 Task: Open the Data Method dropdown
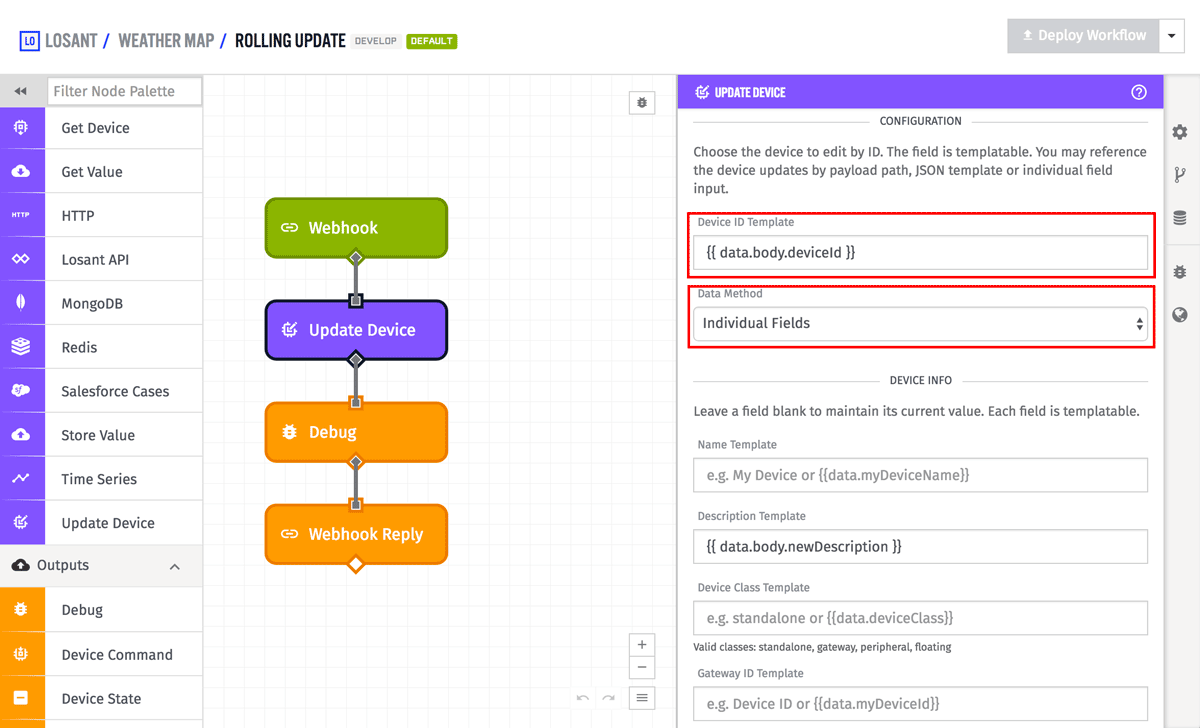(920, 323)
